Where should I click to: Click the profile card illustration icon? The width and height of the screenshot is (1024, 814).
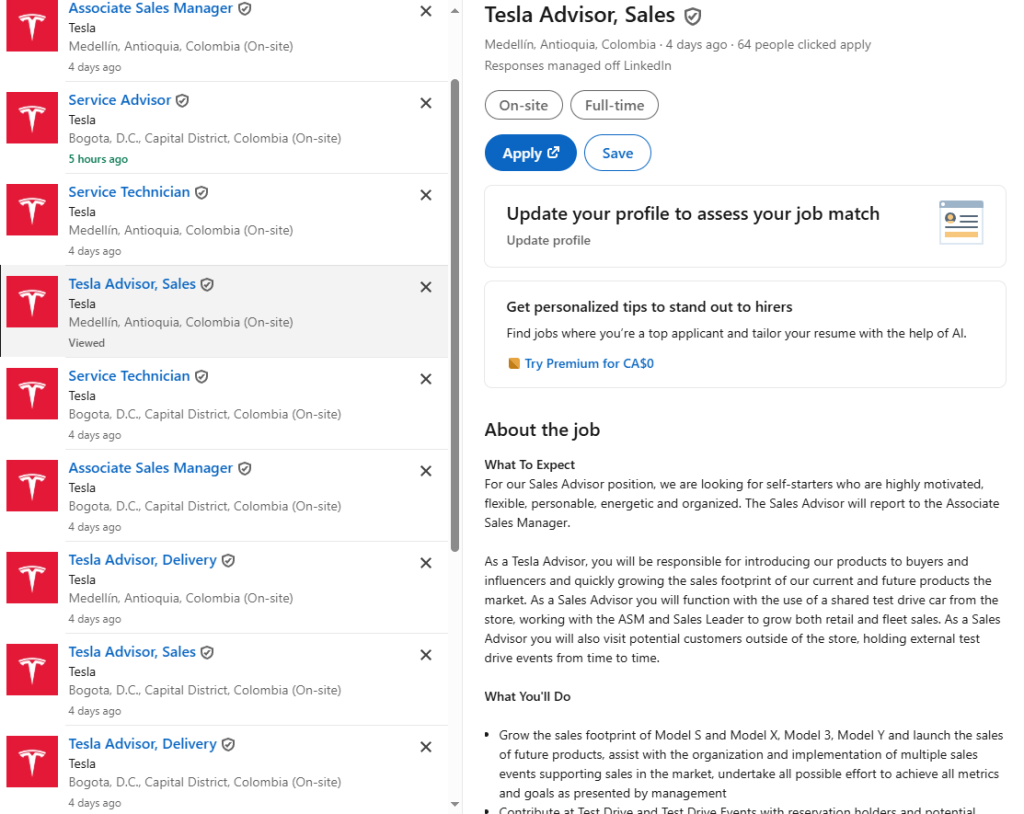pos(961,222)
